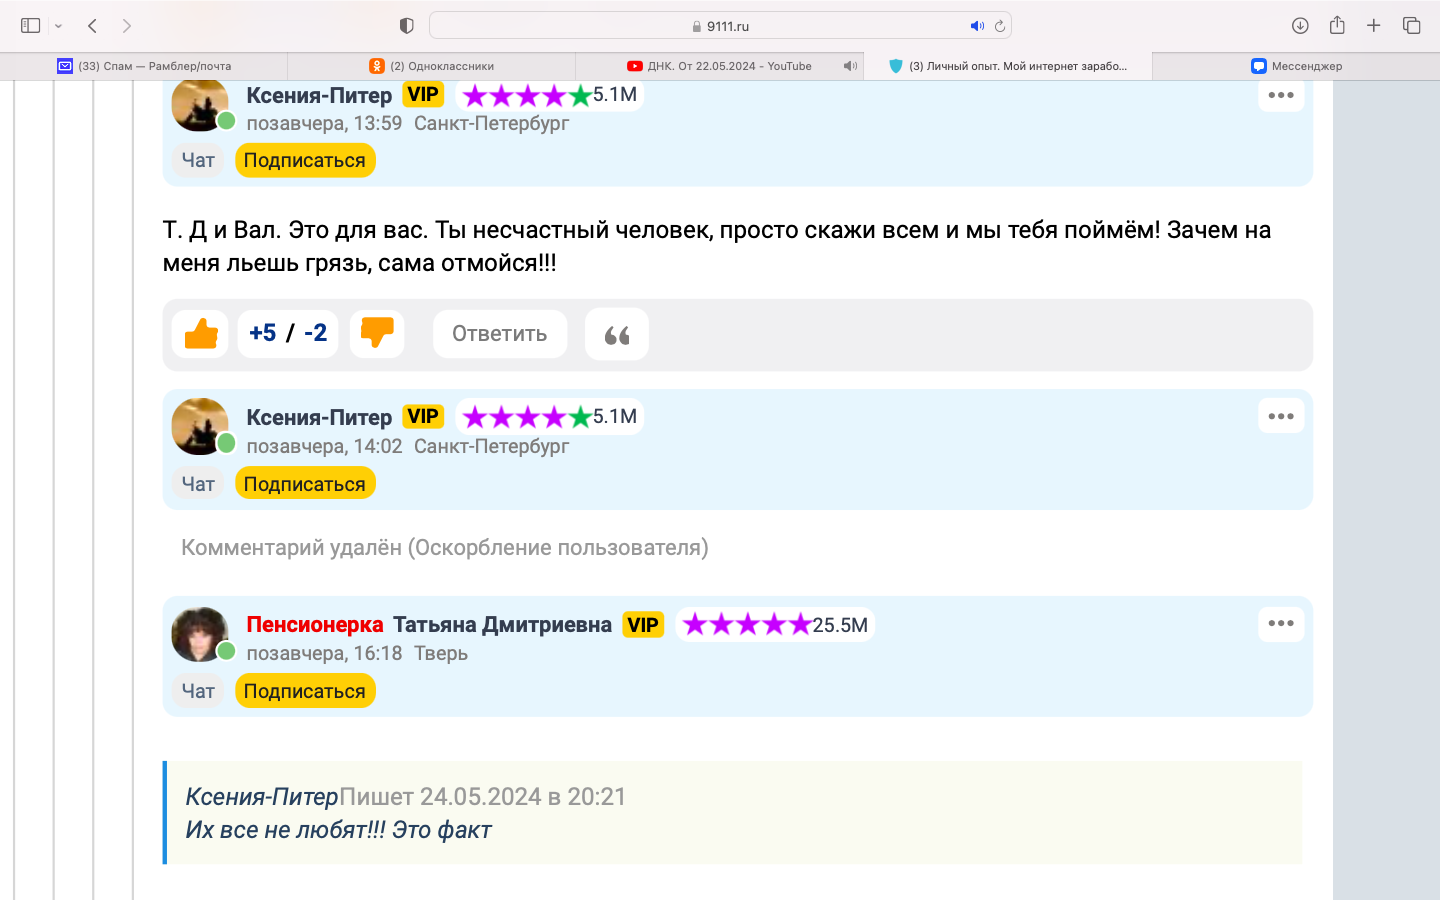The height and width of the screenshot is (900, 1440).
Task: Open the Safari downloads icon
Action: click(1300, 26)
